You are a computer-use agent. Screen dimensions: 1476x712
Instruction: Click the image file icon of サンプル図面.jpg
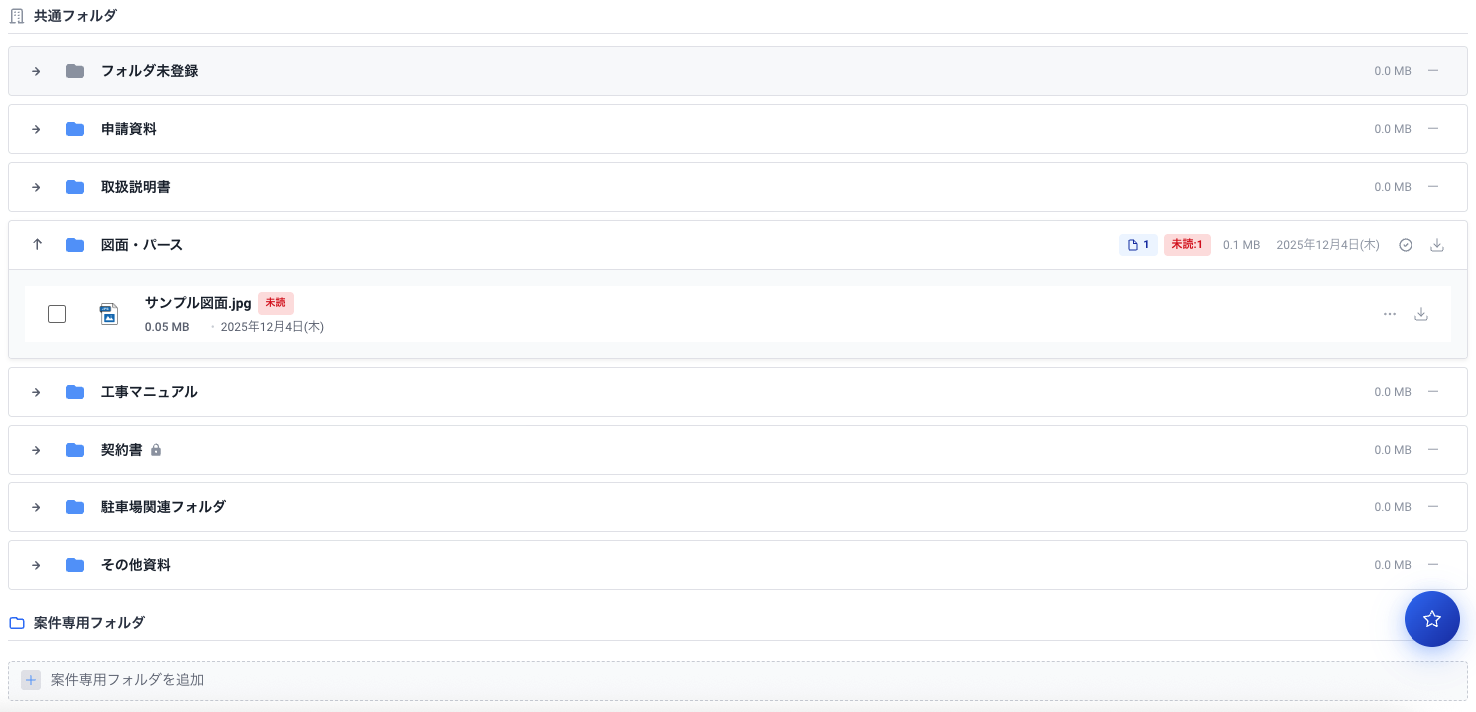[109, 314]
